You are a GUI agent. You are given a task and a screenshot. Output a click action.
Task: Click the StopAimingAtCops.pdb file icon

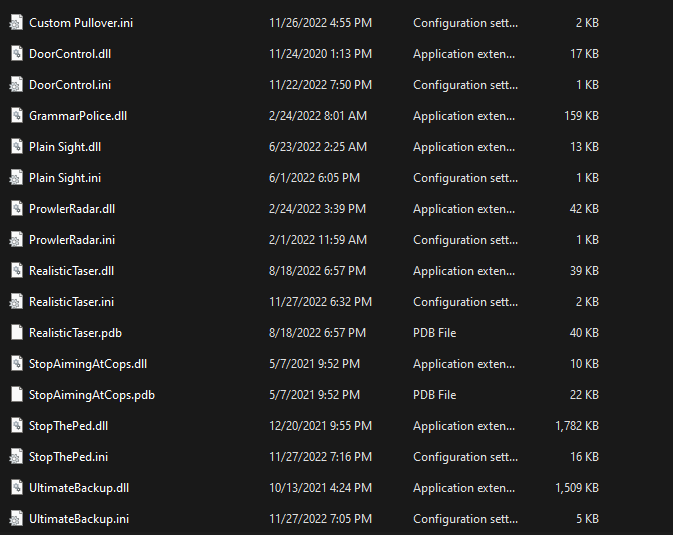(x=16, y=394)
